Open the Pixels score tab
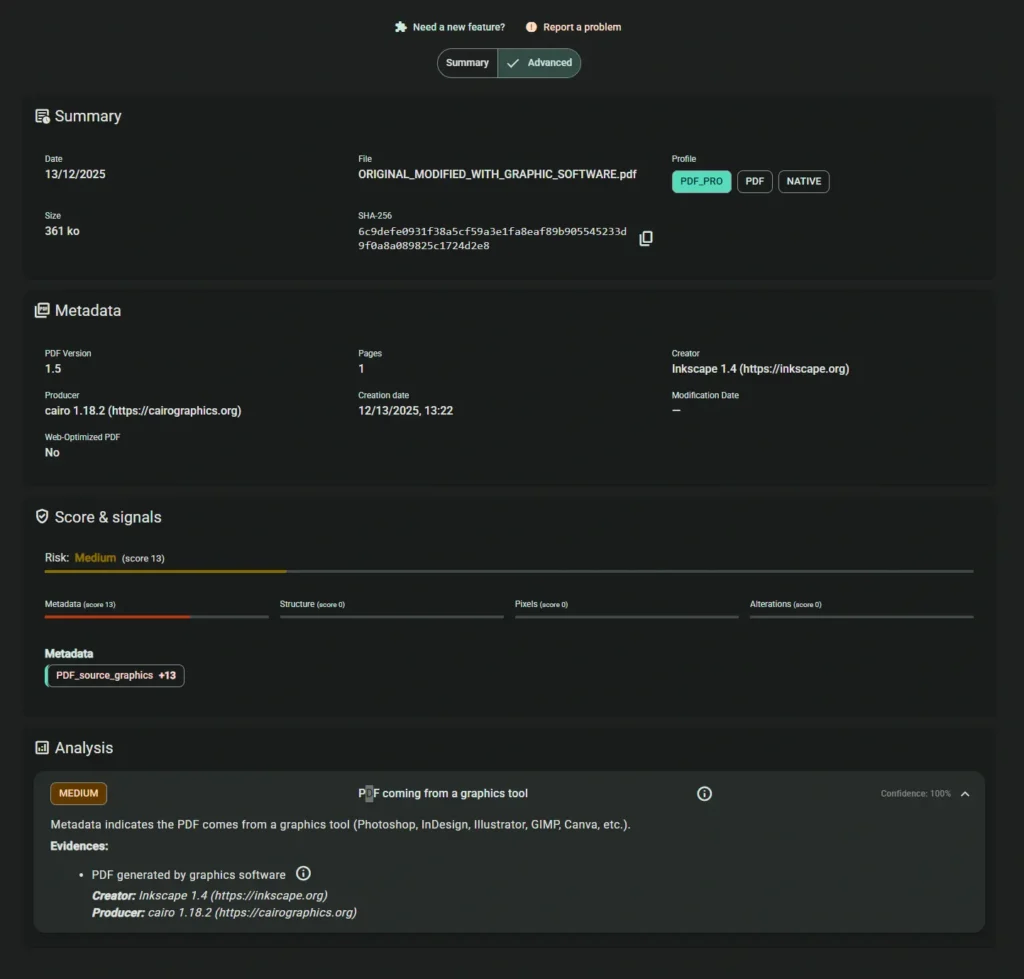Screen dimensions: 1024x979 pyautogui.click(x=541, y=604)
